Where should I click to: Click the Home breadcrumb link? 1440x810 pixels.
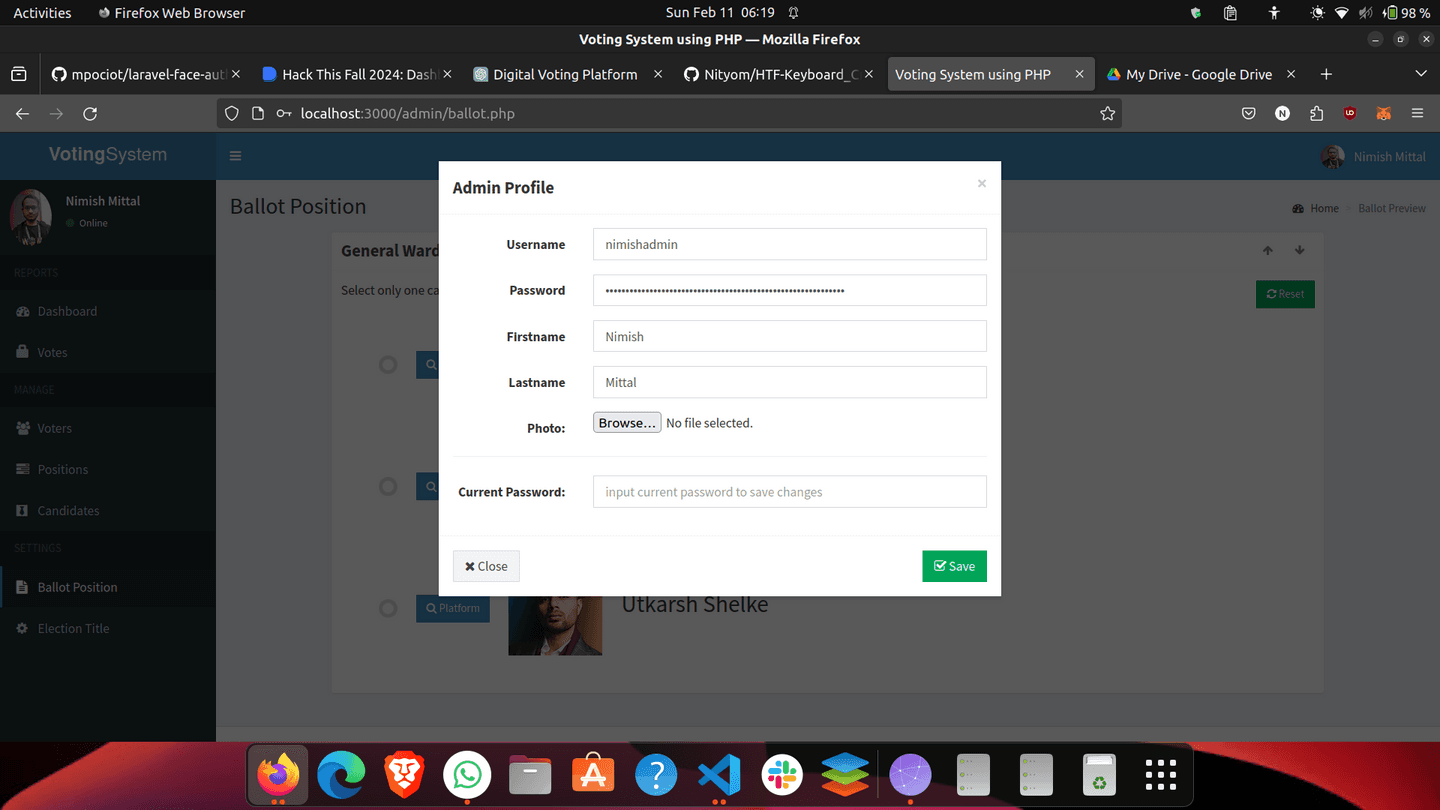click(x=1315, y=208)
